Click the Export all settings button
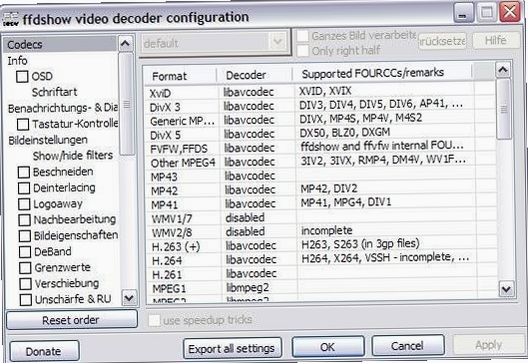This screenshot has width=528, height=363. coord(232,348)
